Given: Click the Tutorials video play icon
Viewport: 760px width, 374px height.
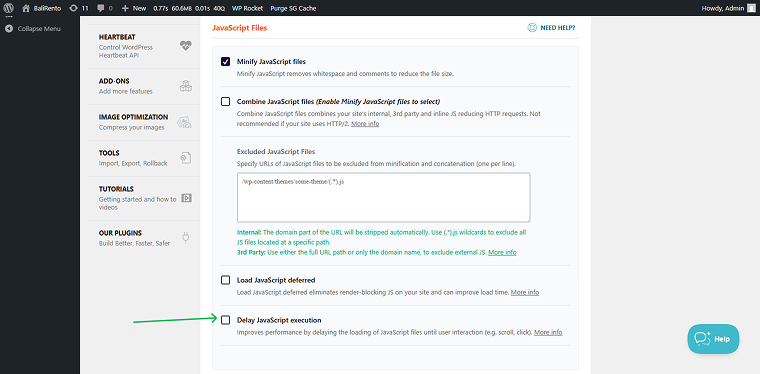Looking at the screenshot, I should click(x=187, y=198).
